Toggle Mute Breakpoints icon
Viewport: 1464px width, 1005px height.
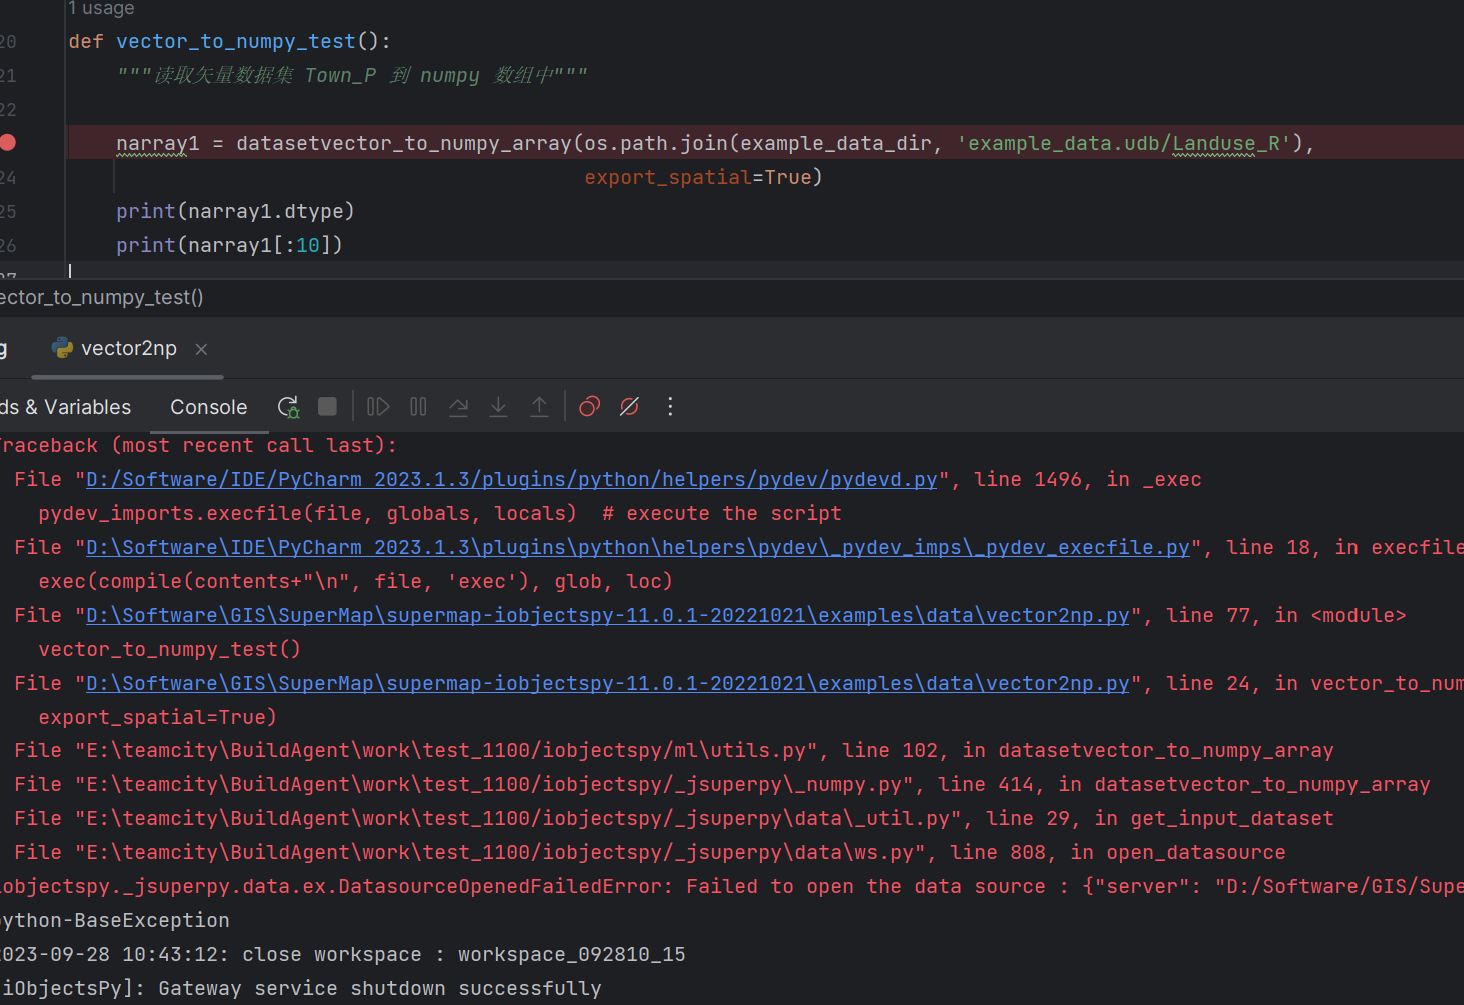[629, 407]
